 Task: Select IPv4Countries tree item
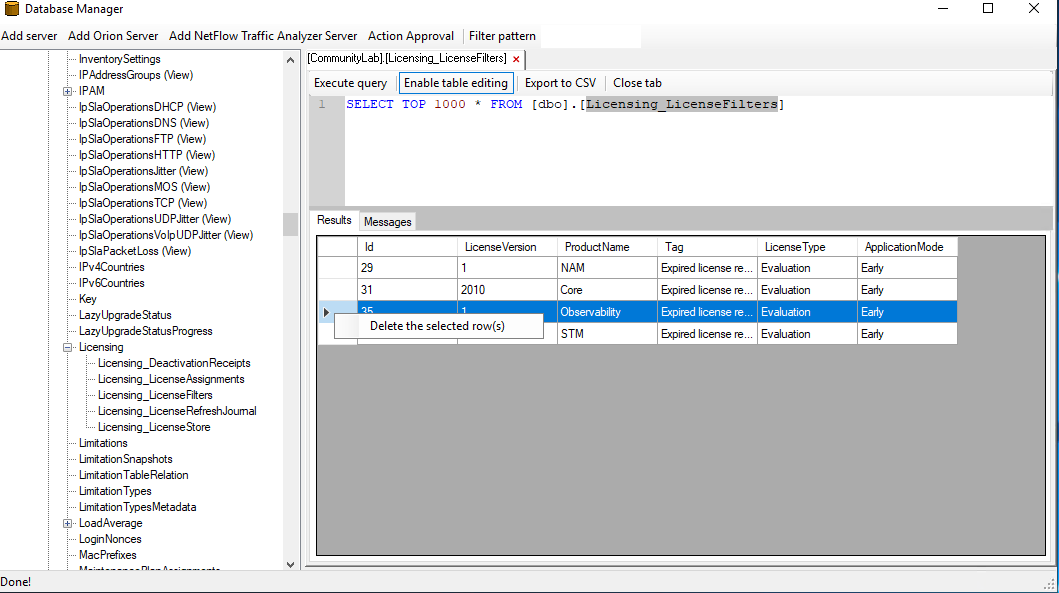coord(111,267)
